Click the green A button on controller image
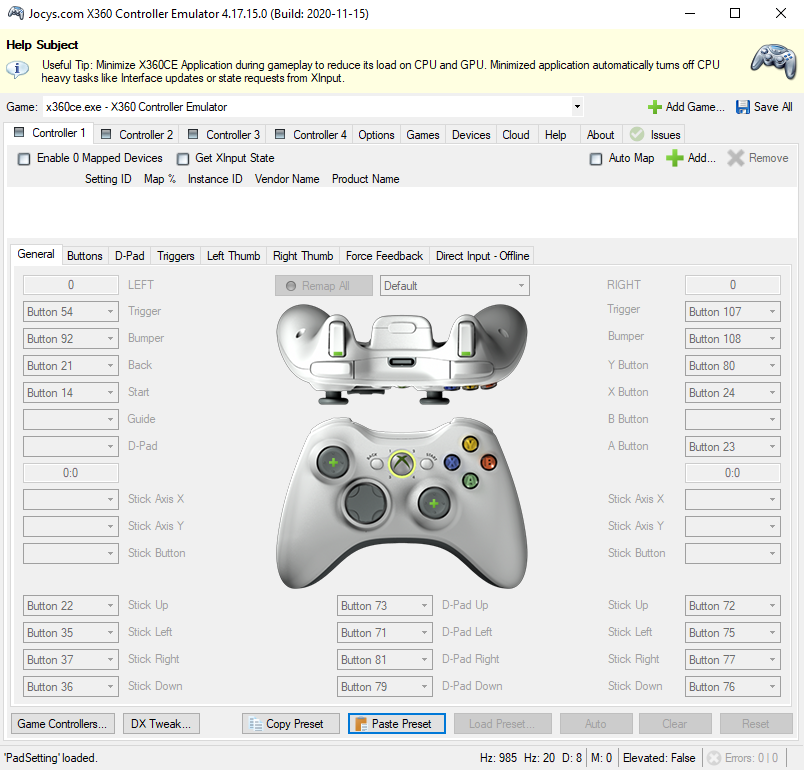Viewport: 804px width, 770px height. (470, 481)
